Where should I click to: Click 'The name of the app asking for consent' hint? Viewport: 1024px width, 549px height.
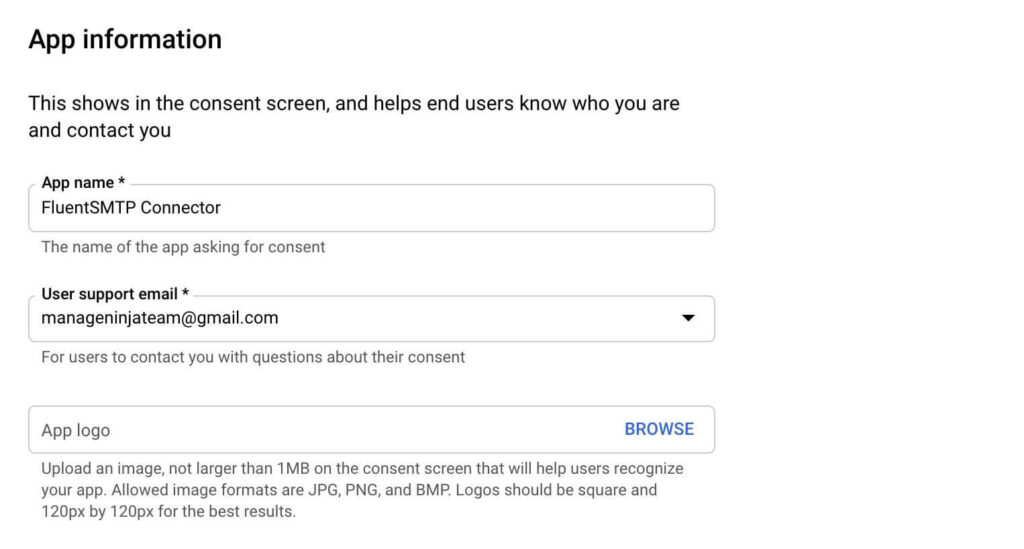click(x=183, y=247)
